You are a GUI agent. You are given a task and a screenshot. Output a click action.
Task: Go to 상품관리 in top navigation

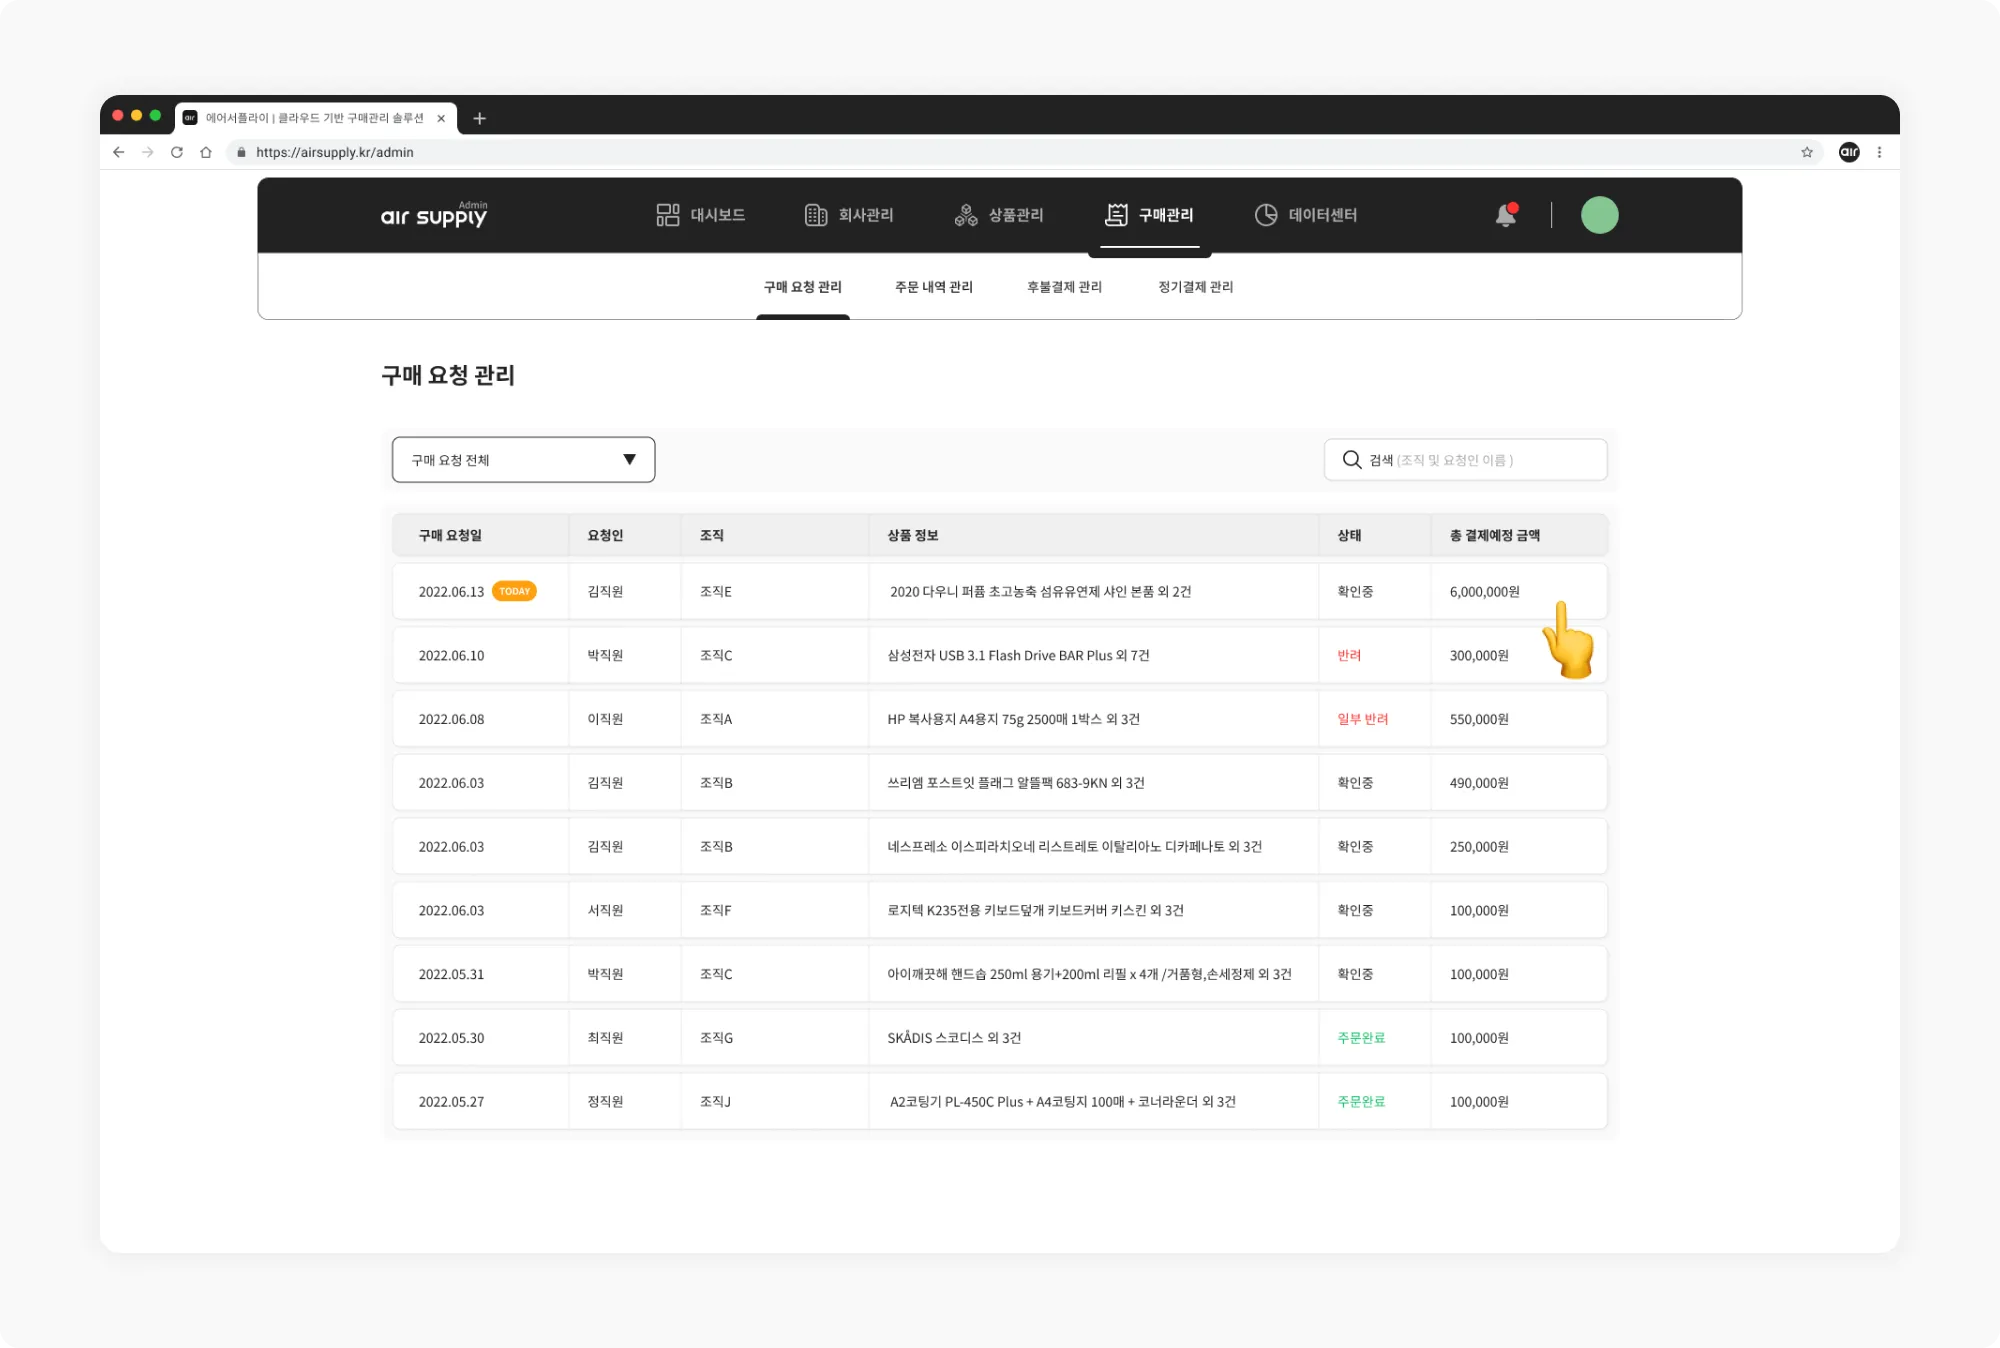(999, 215)
